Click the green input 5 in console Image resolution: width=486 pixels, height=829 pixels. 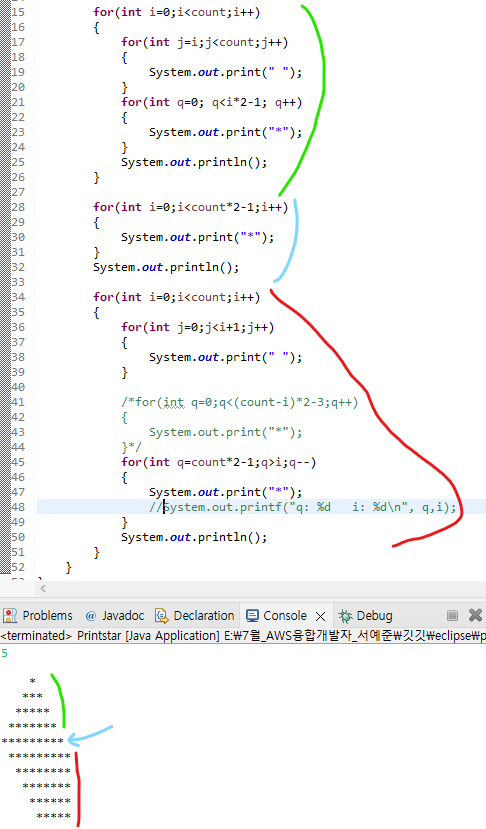click(x=5, y=653)
